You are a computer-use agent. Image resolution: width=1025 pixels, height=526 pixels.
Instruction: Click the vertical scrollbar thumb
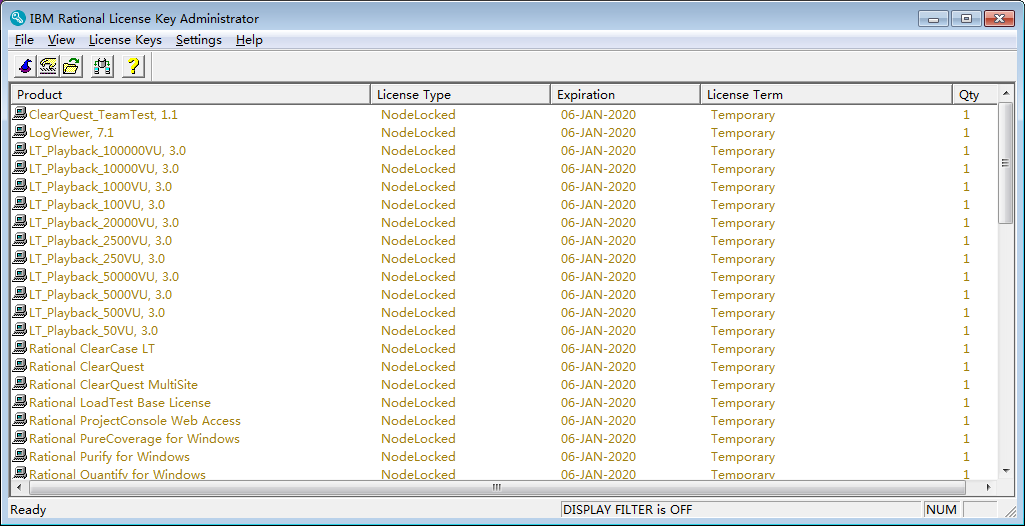coord(1005,163)
